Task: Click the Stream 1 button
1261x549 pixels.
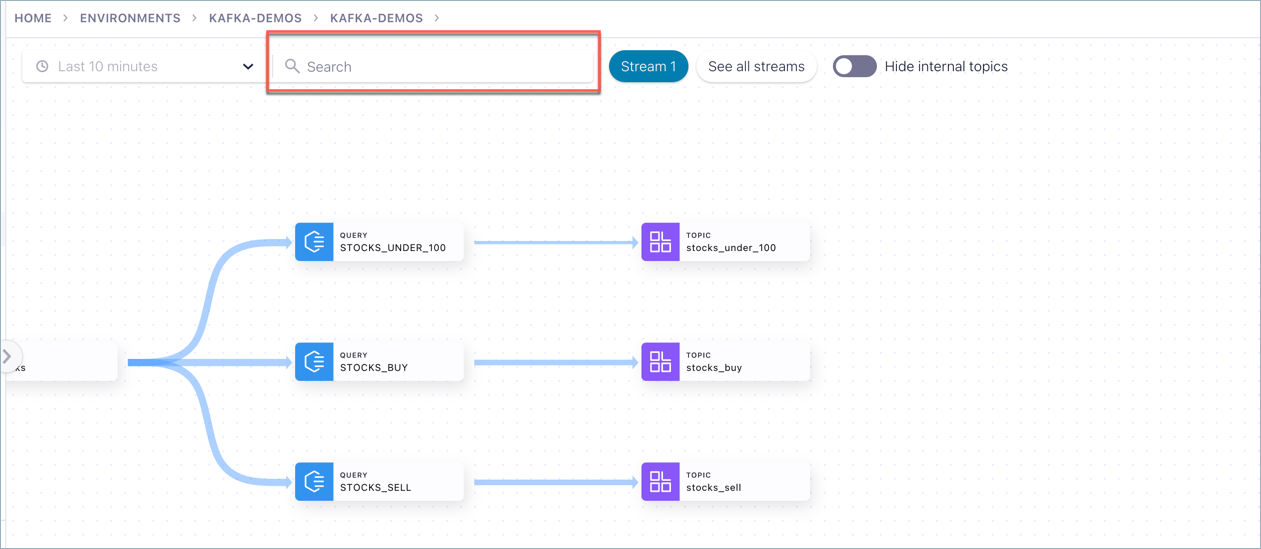Action: (648, 66)
